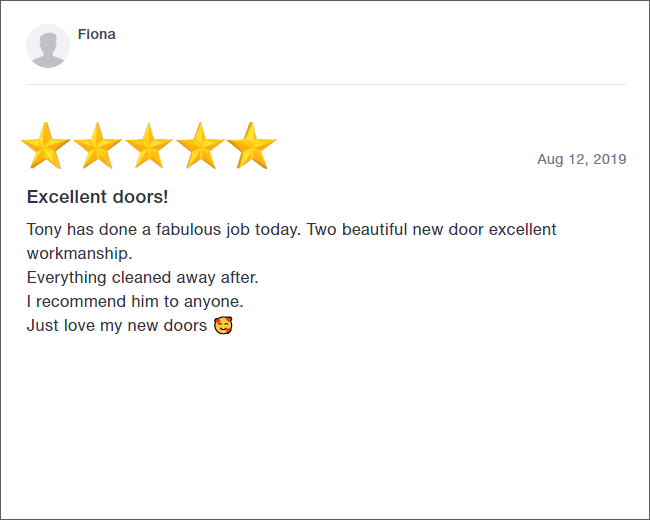
Task: Click the word "Tony" in the review
Action: point(44,229)
